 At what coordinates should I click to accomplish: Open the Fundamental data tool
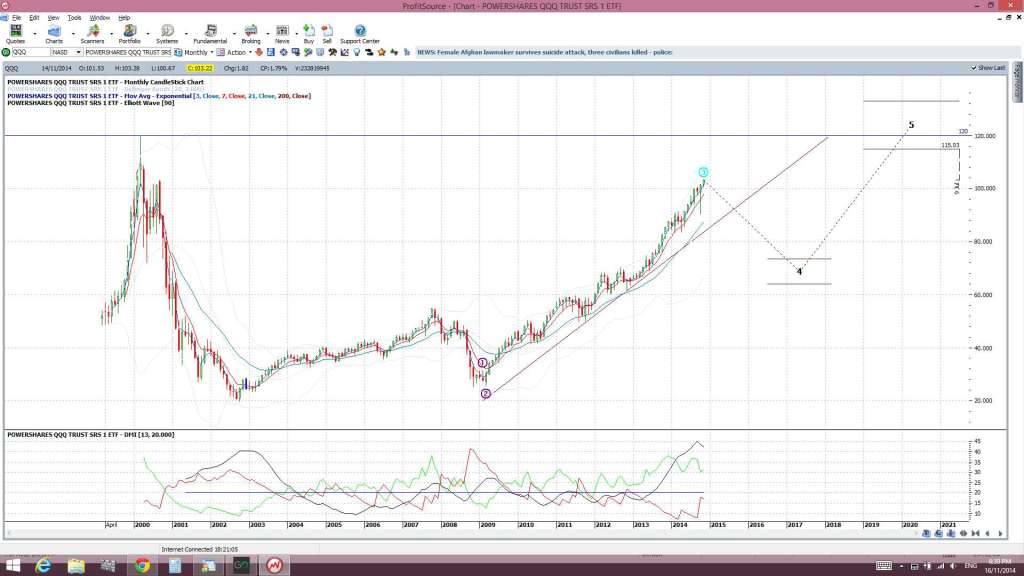pos(210,33)
